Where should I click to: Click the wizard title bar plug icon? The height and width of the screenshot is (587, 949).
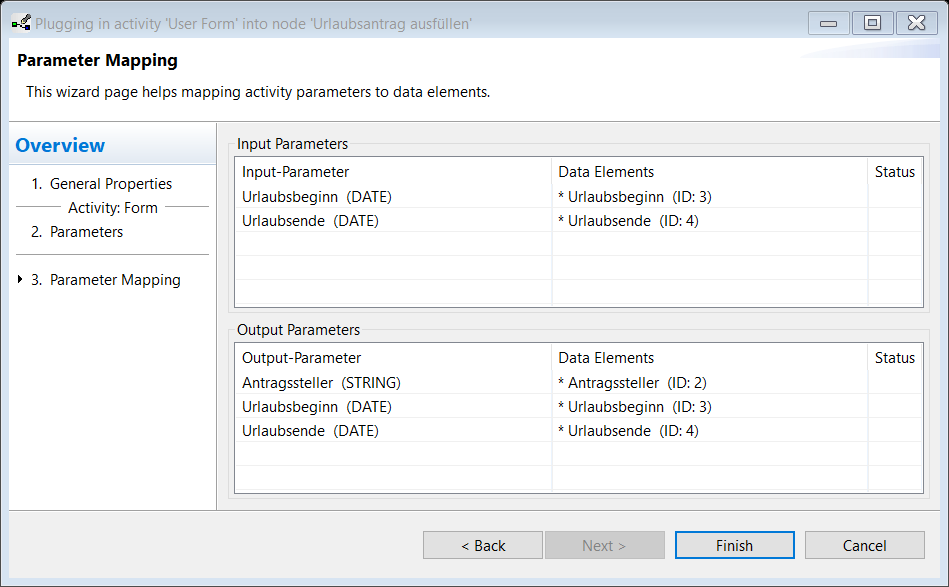(21, 23)
